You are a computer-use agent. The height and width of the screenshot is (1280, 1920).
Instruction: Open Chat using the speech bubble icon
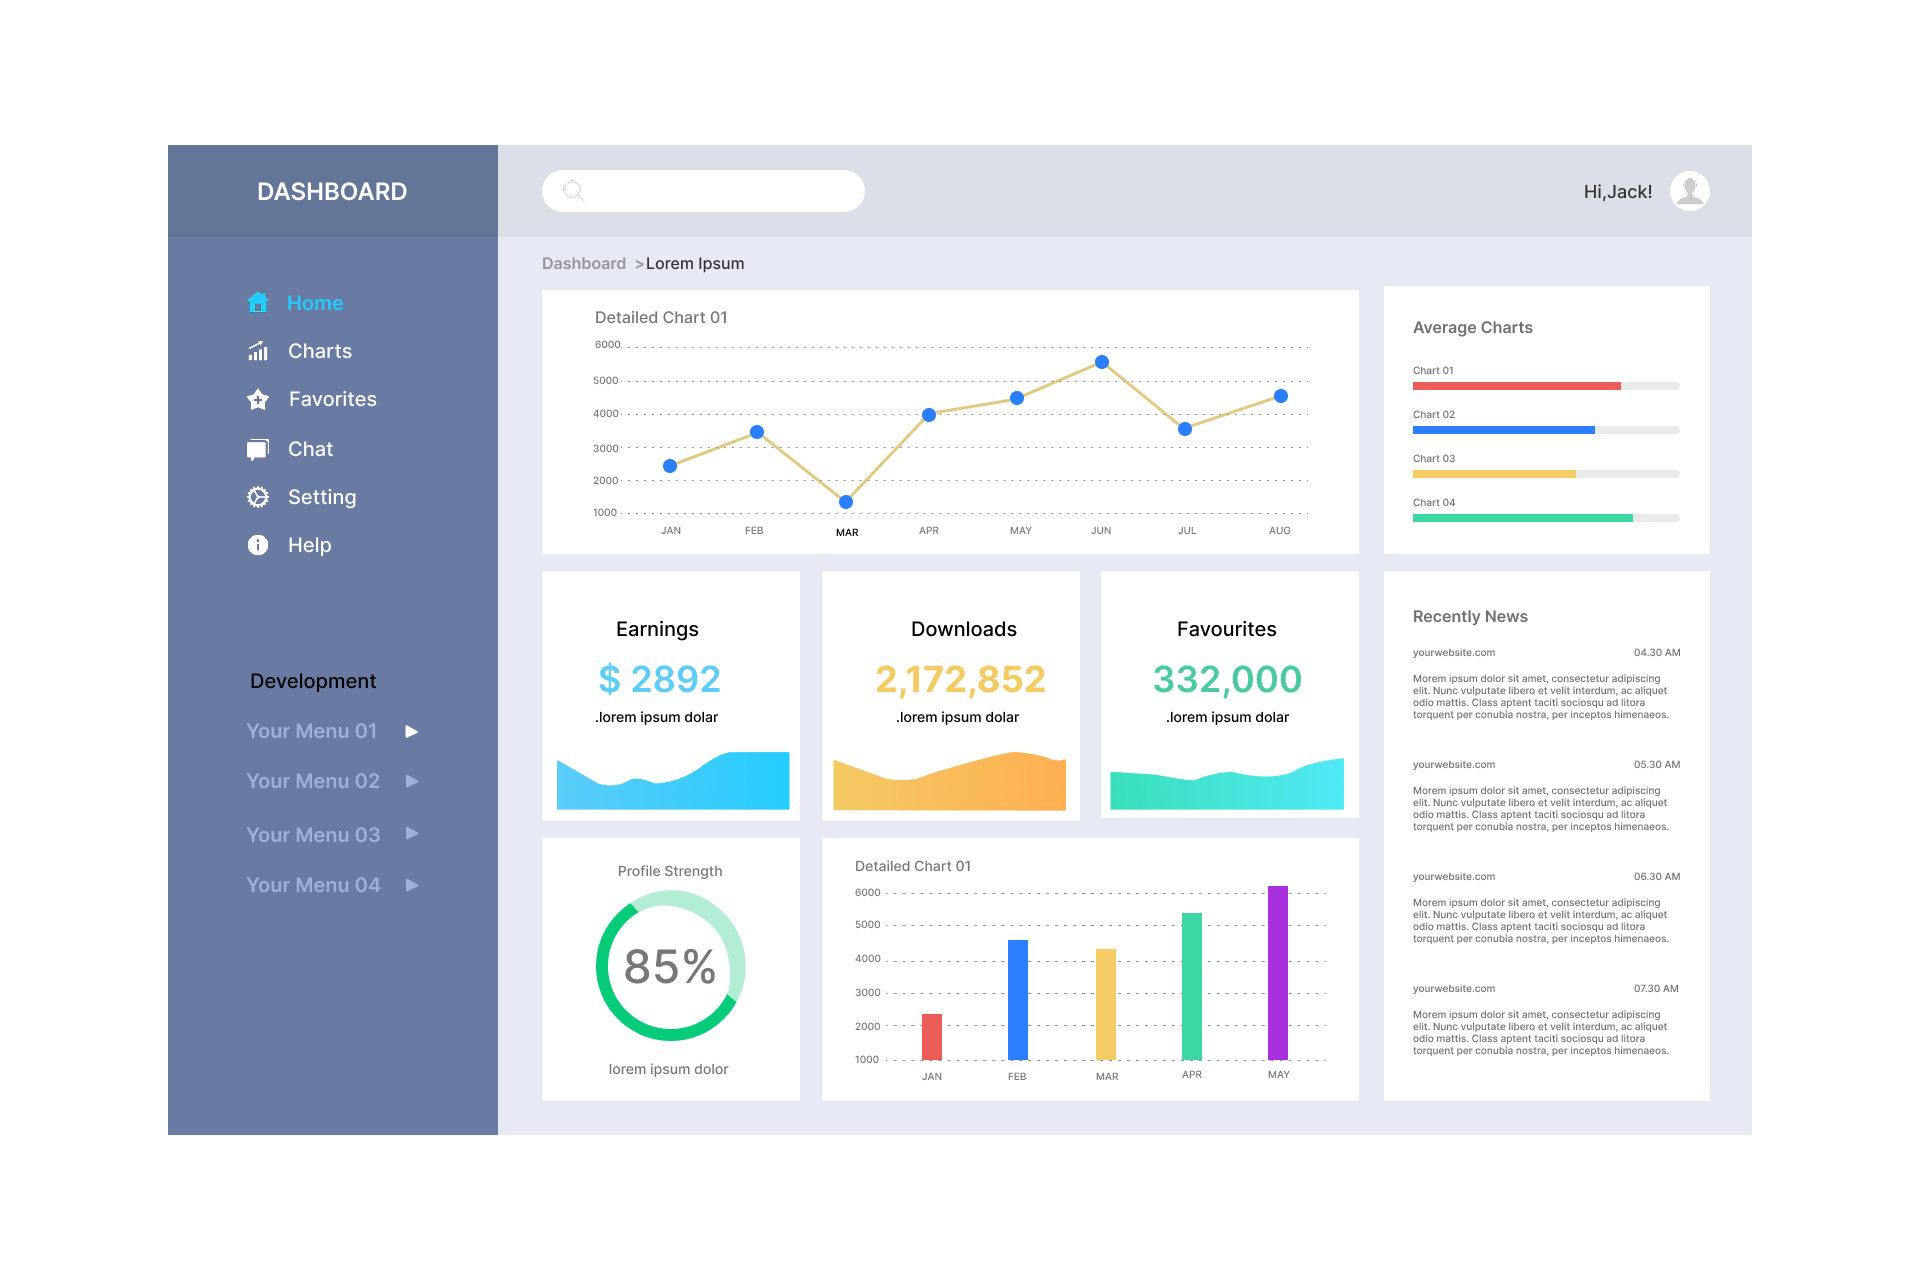click(258, 448)
